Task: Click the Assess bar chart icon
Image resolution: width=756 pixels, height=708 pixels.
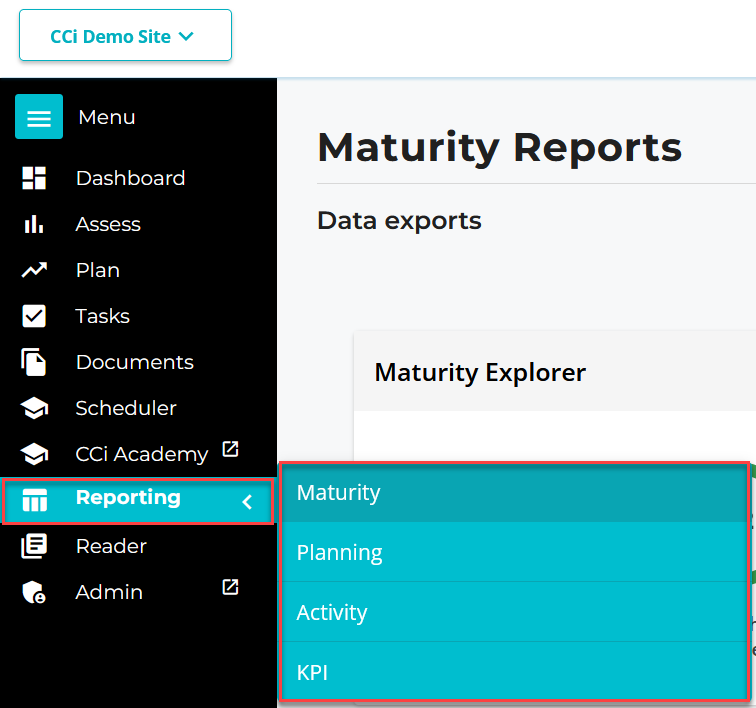Action: [x=34, y=224]
